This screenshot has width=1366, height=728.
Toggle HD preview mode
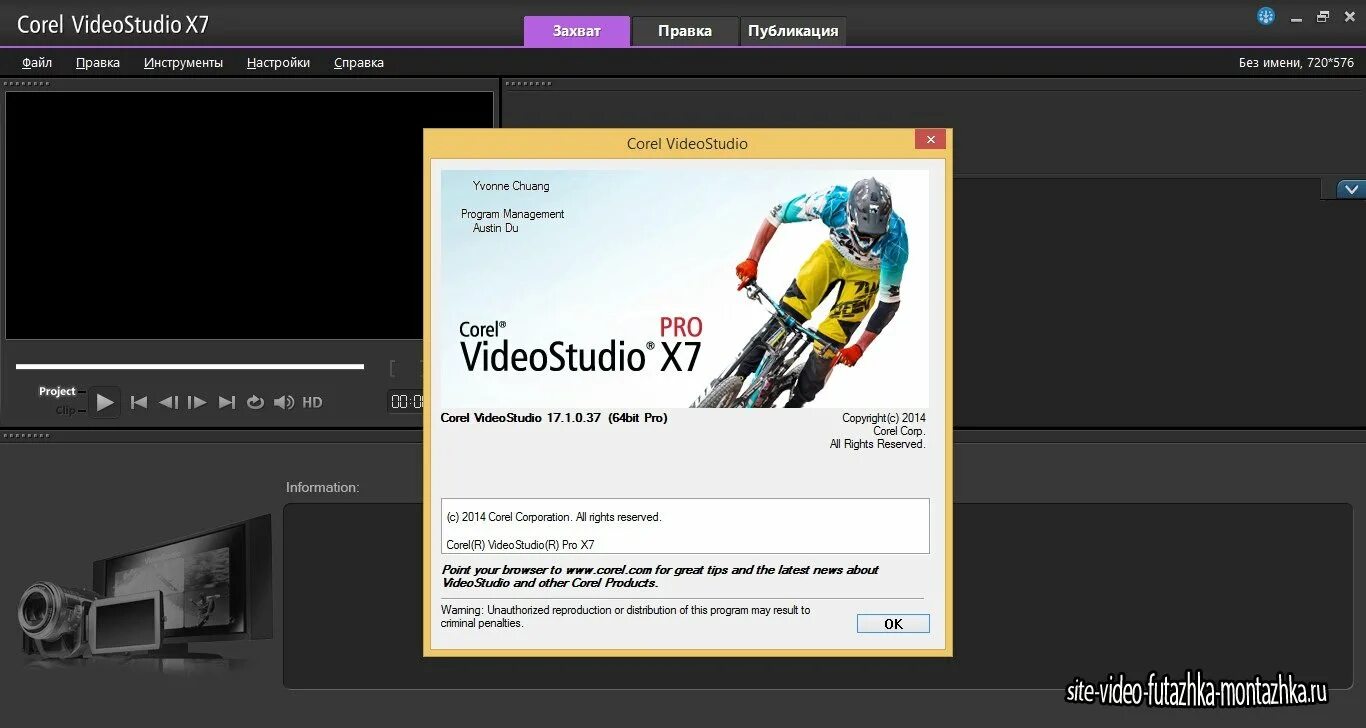(312, 402)
